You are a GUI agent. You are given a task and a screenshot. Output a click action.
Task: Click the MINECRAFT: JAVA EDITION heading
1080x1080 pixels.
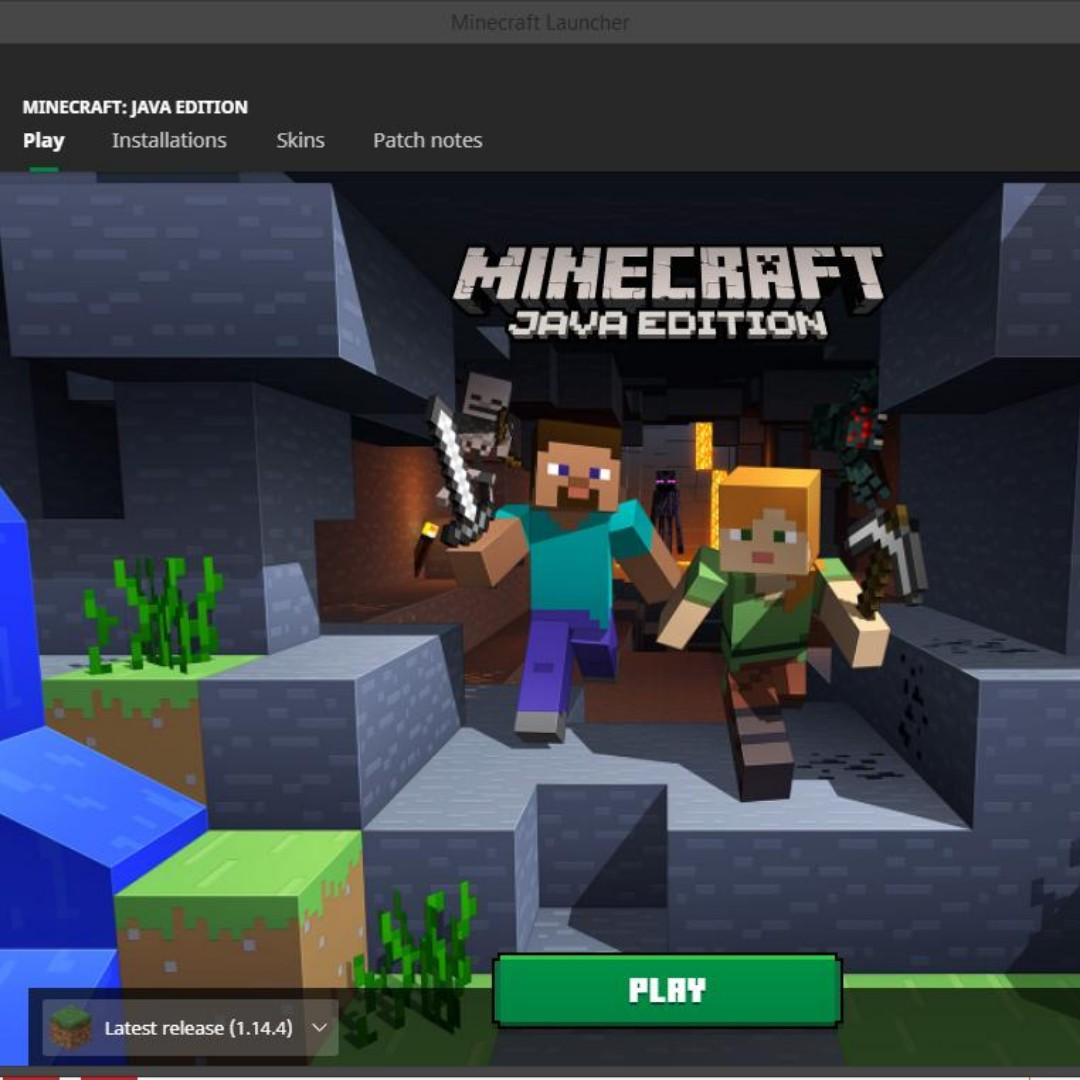click(136, 107)
